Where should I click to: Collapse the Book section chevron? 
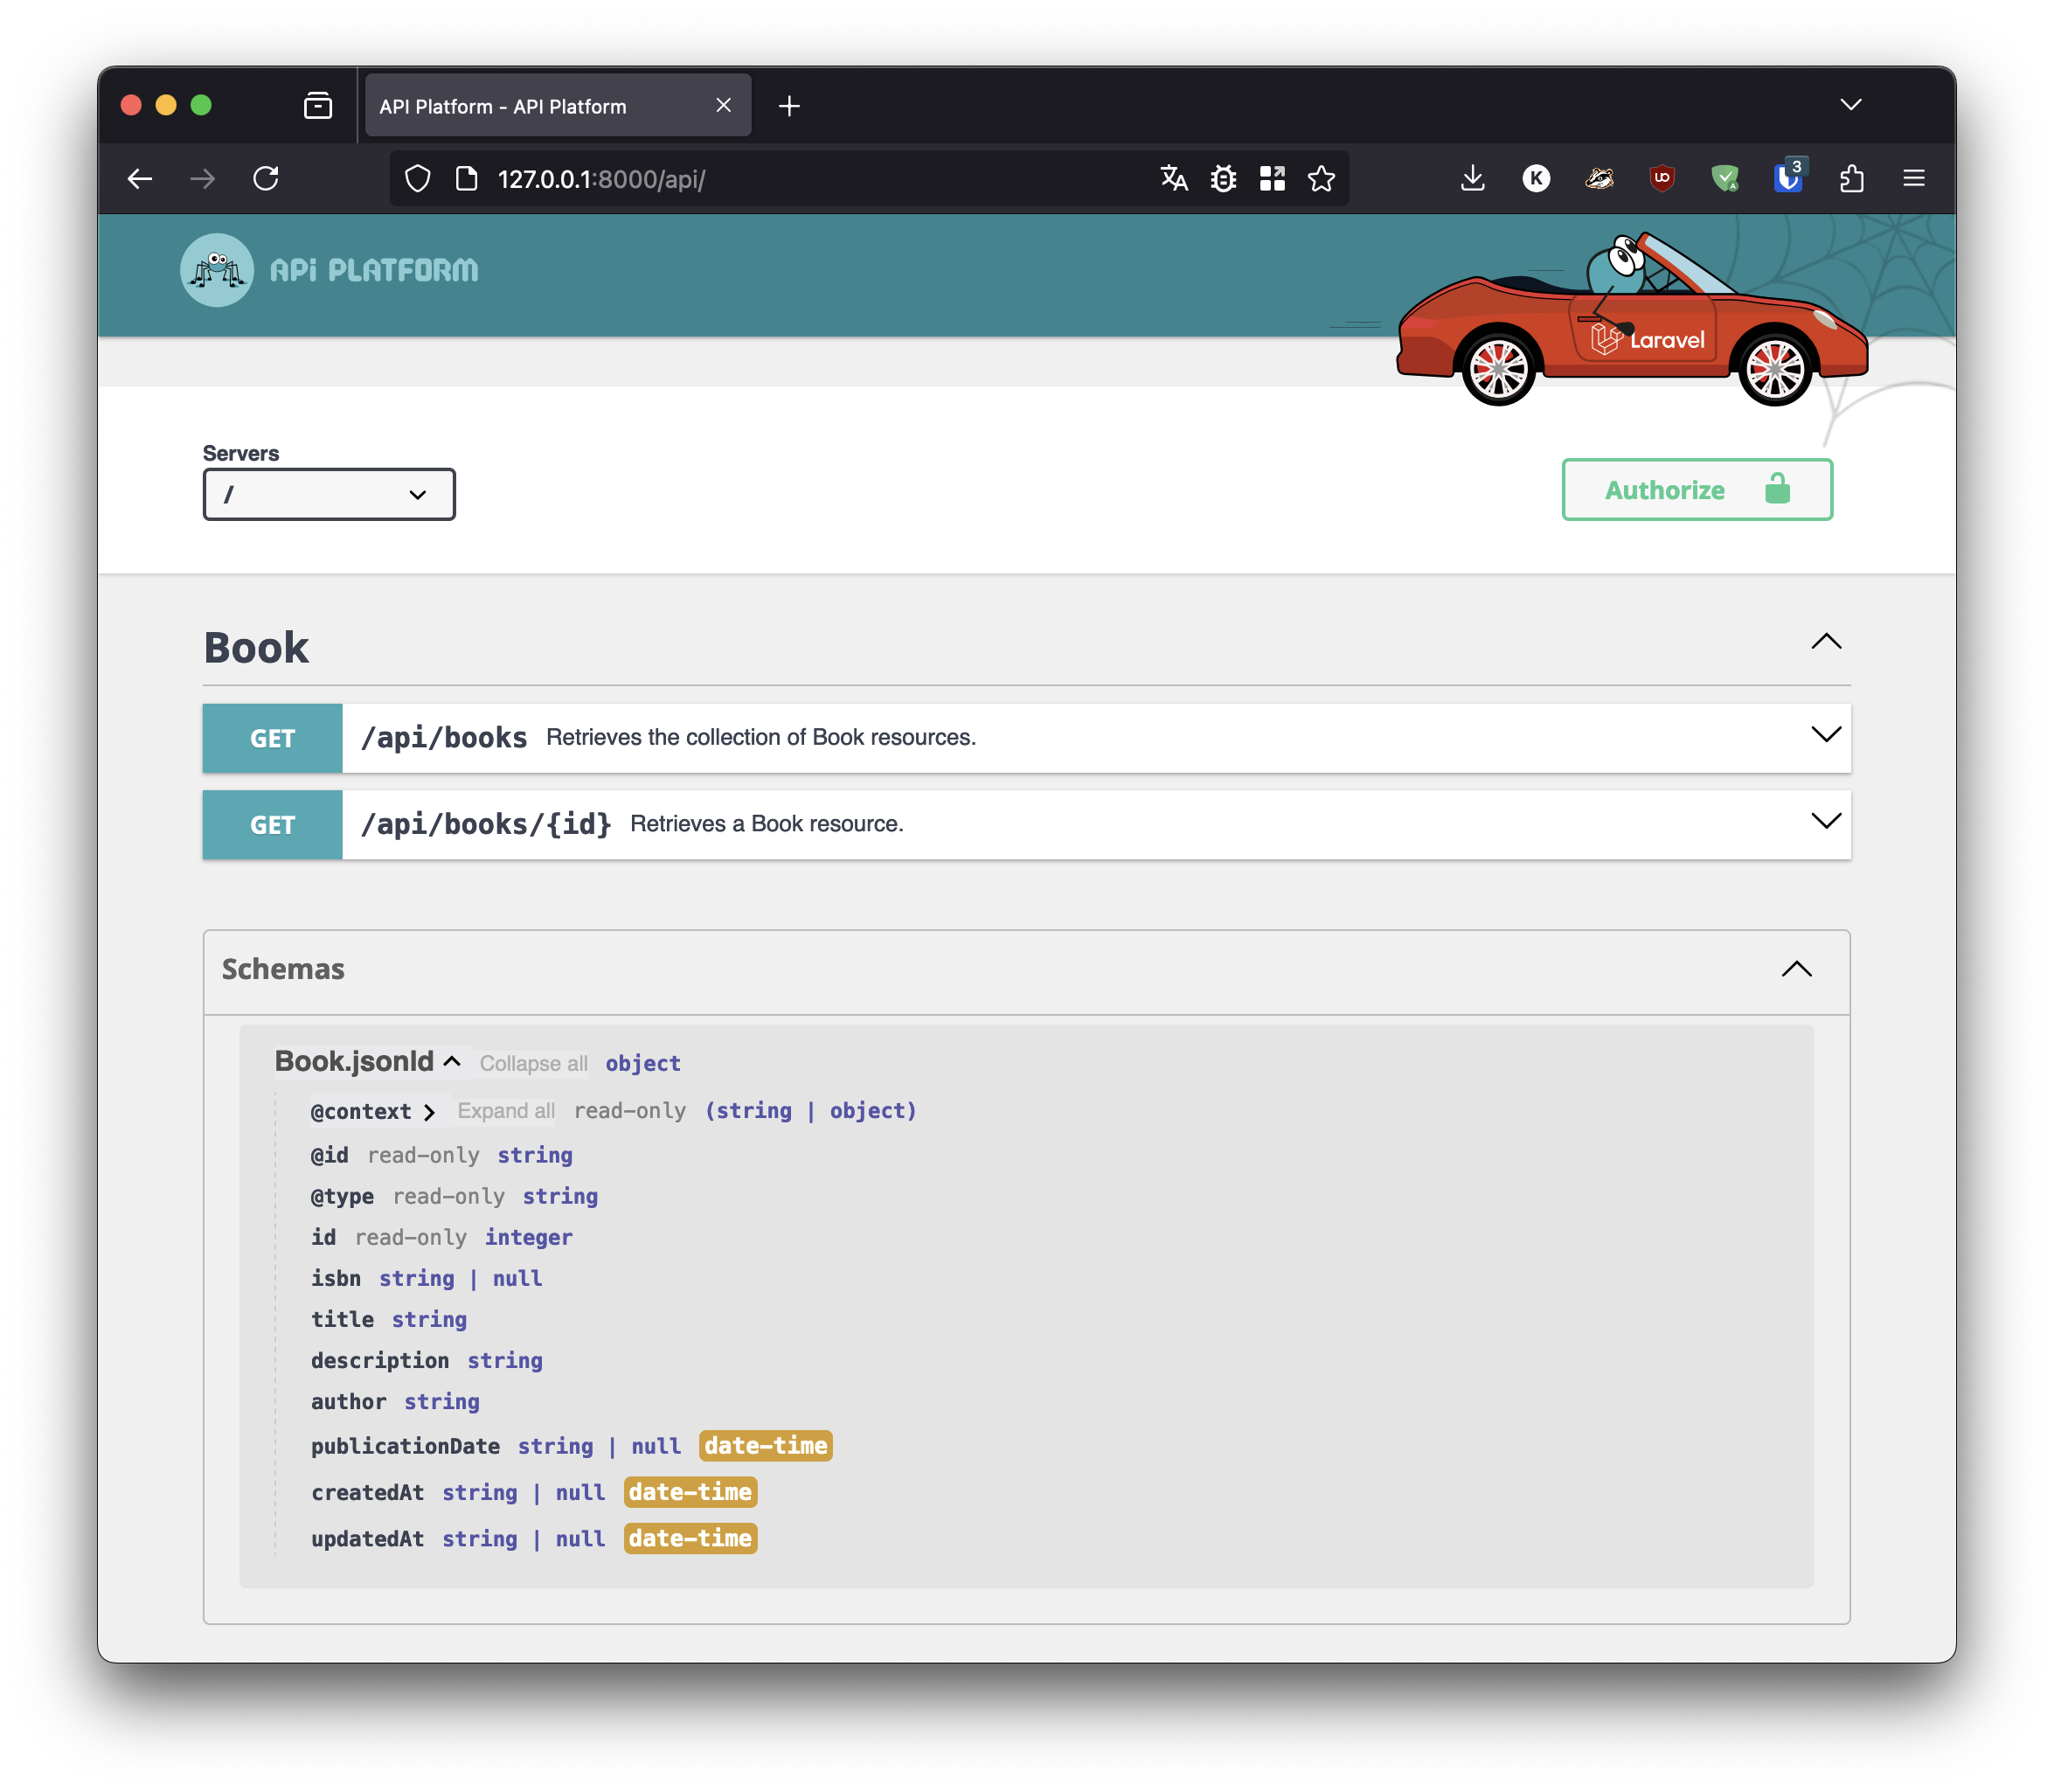[1827, 642]
